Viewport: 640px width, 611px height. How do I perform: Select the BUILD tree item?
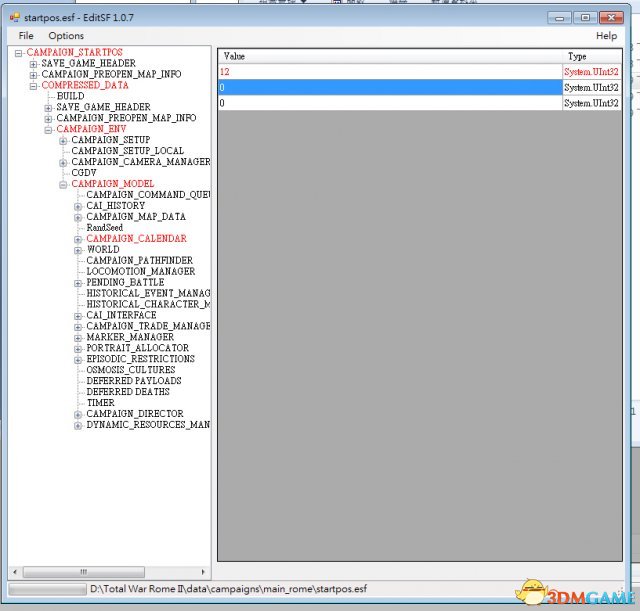click(x=70, y=96)
